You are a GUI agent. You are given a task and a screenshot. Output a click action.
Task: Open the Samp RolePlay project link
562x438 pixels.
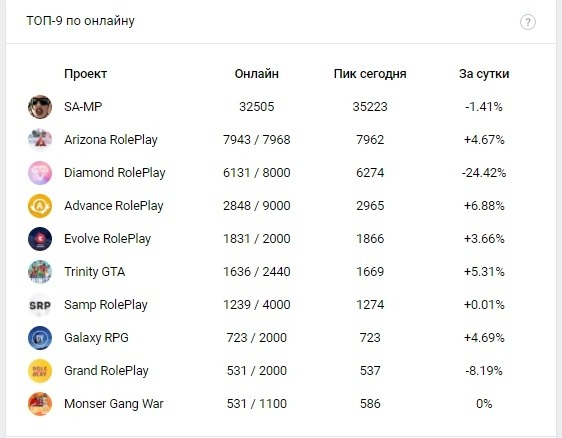(106, 305)
